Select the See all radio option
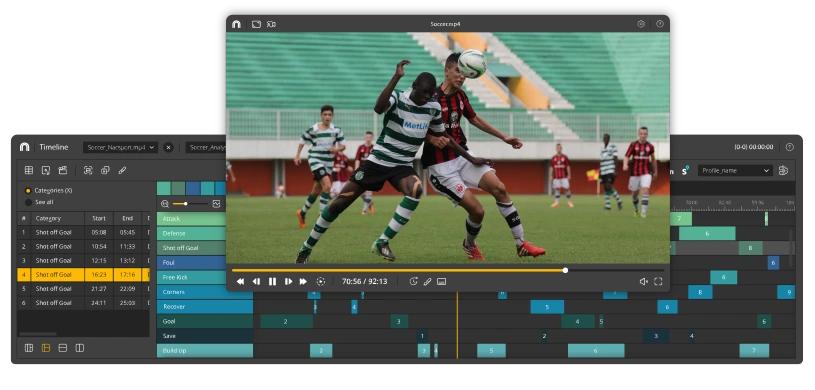Image resolution: width=815 pixels, height=390 pixels. 28,202
